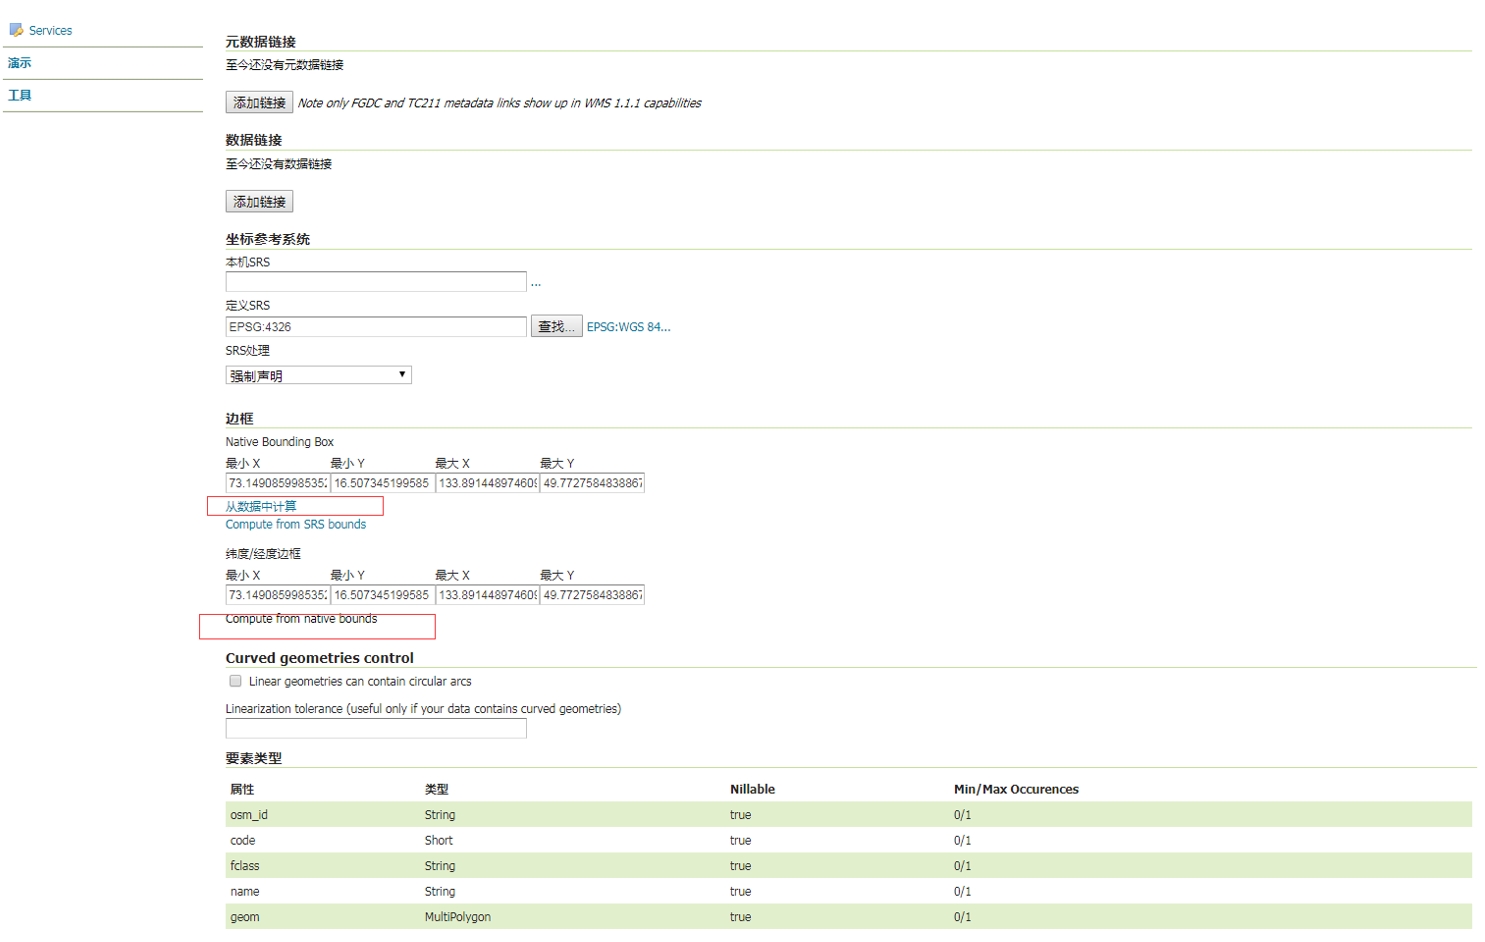Click Native Bounding Box 最大 Y field

(x=592, y=483)
